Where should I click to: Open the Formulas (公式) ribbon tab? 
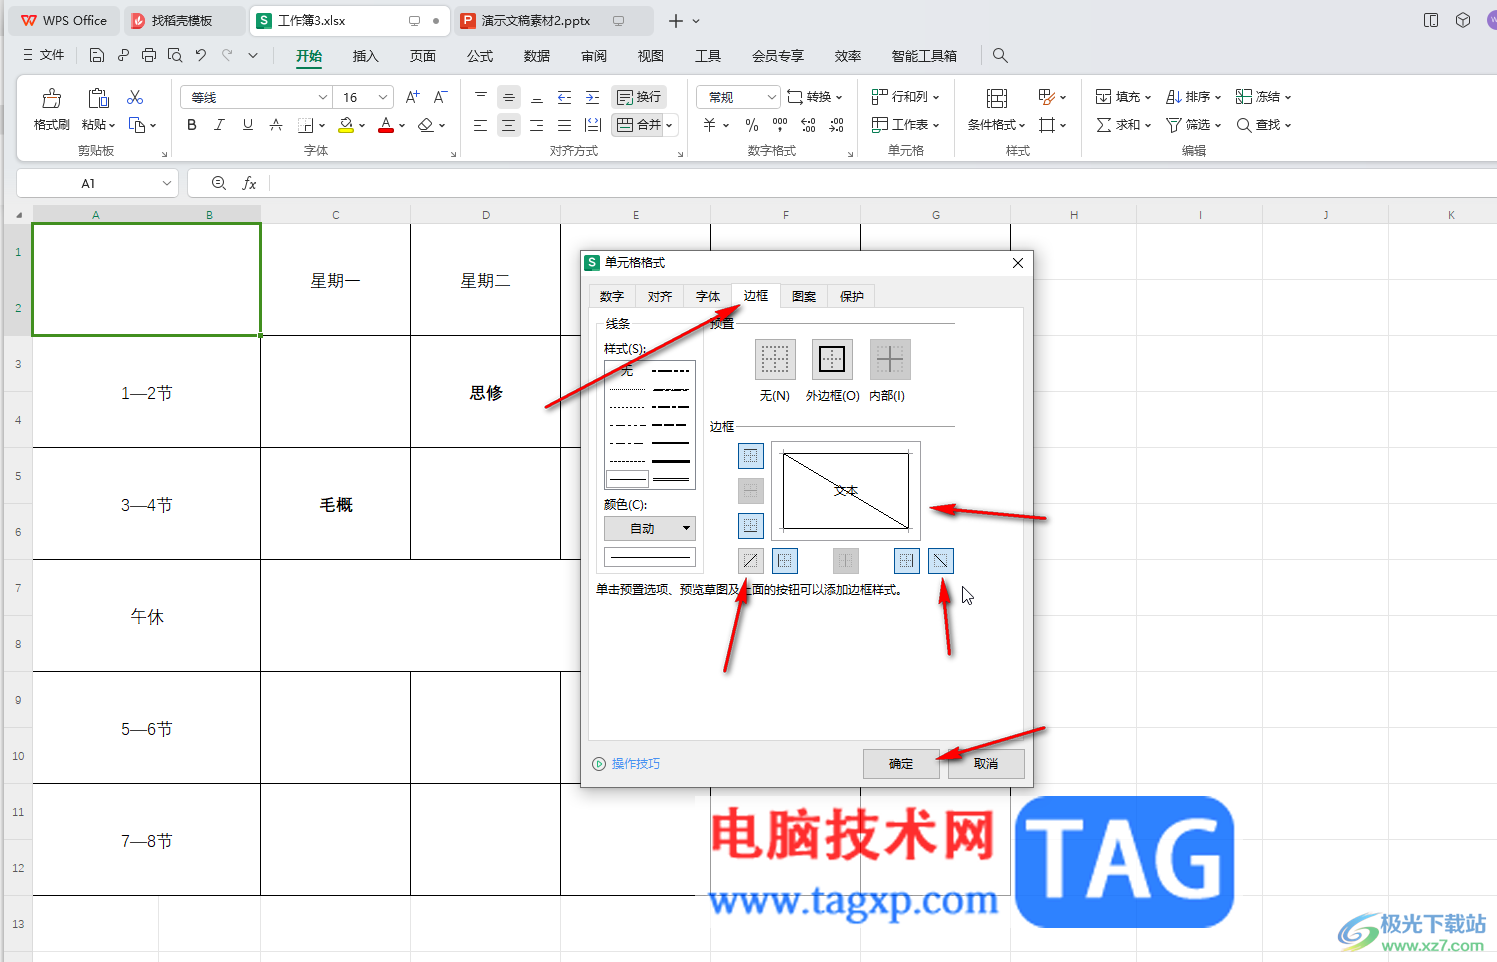[x=480, y=56]
